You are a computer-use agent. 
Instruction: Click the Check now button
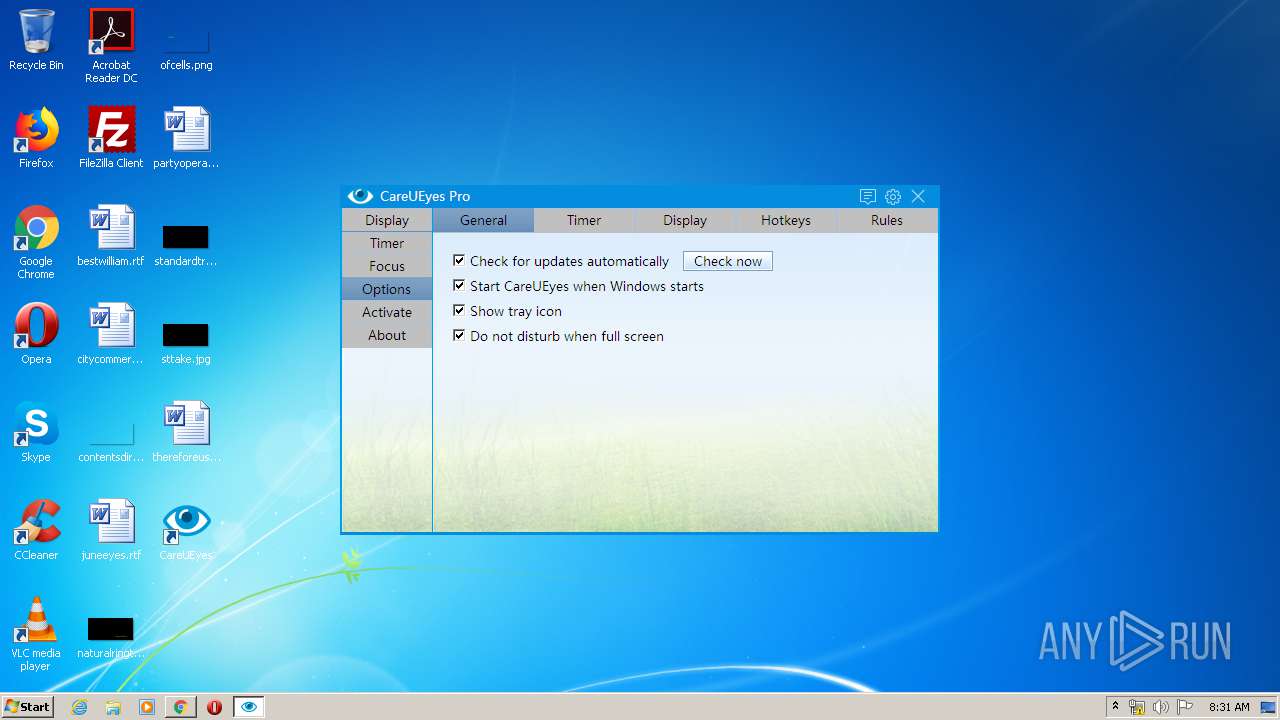(x=728, y=261)
